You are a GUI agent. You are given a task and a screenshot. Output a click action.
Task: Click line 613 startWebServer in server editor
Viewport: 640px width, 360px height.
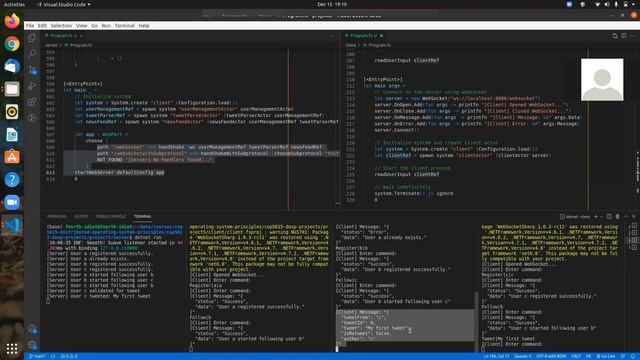[119, 173]
